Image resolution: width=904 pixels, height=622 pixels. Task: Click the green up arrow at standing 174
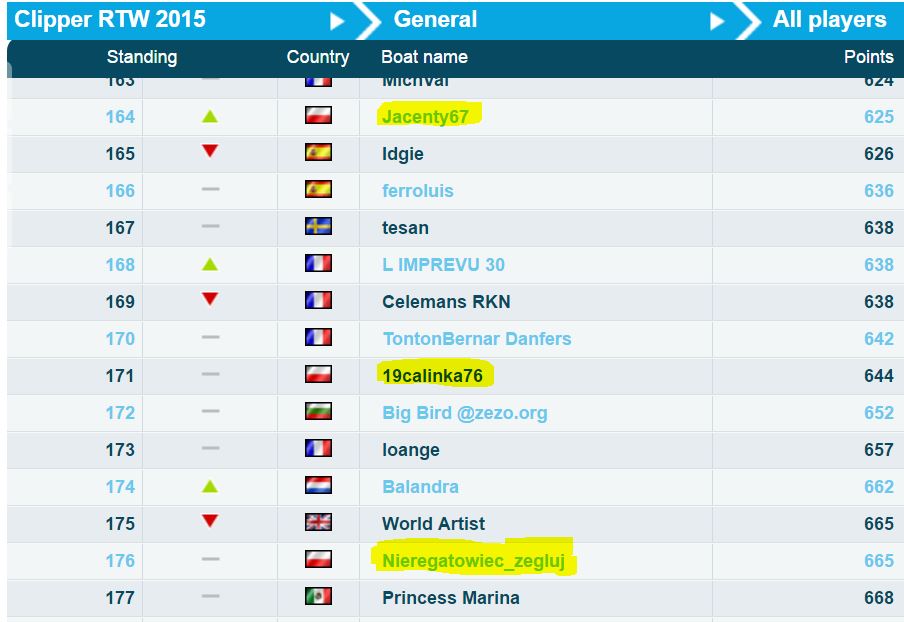click(x=210, y=487)
